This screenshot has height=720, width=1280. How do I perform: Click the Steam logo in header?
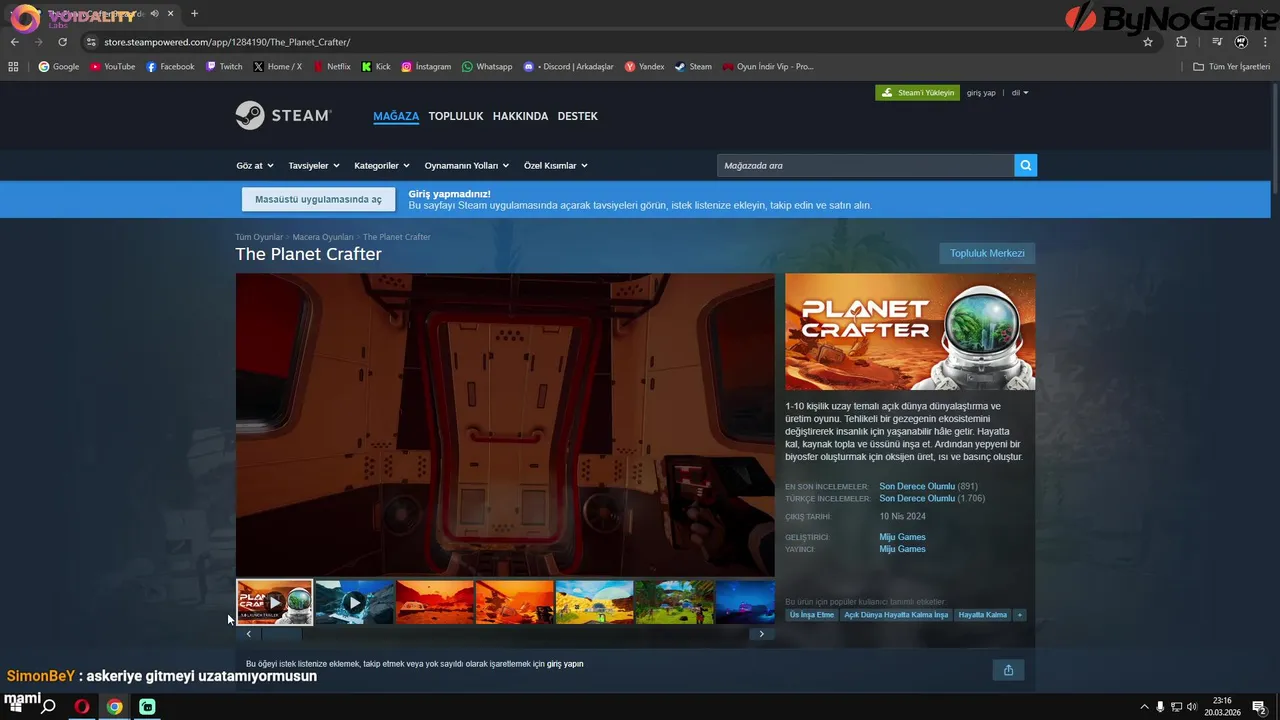283,116
